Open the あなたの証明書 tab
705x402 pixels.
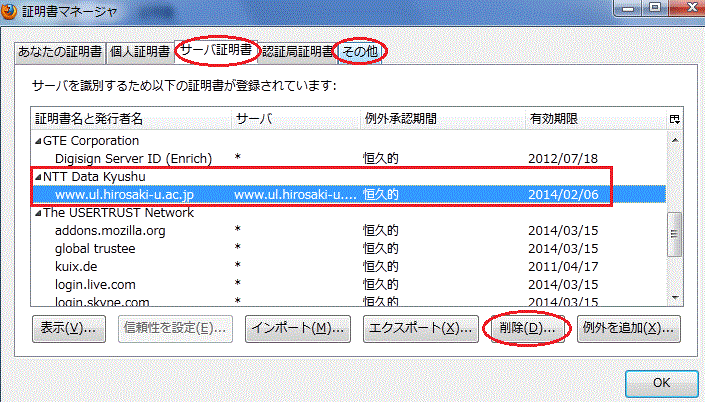point(60,52)
